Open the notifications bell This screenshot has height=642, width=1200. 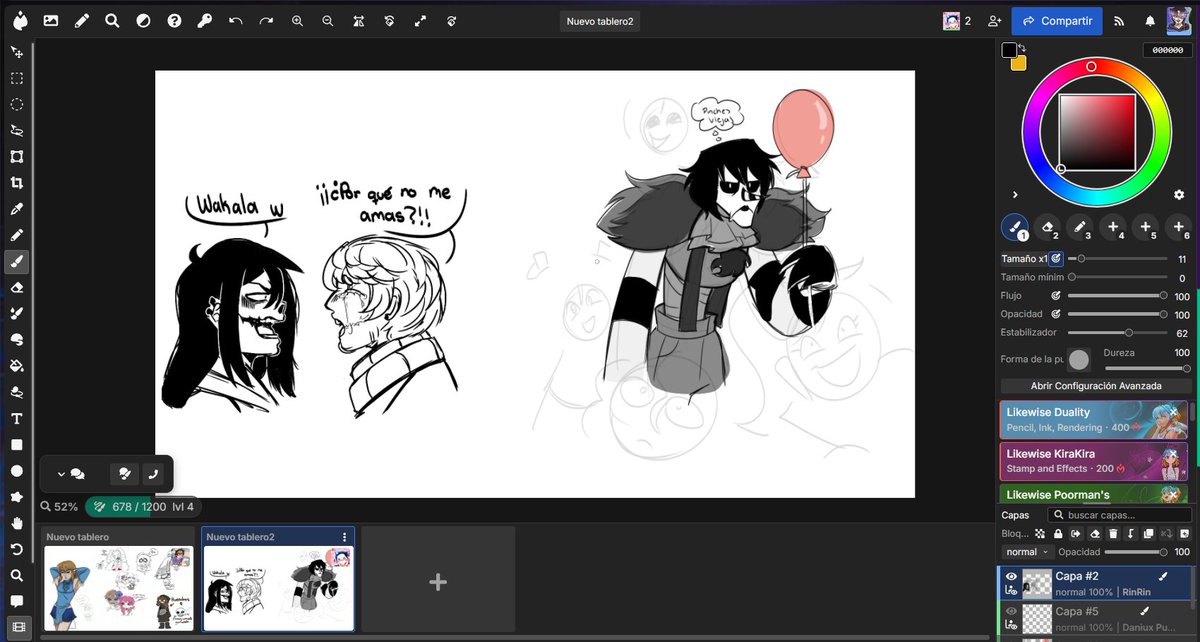1150,20
